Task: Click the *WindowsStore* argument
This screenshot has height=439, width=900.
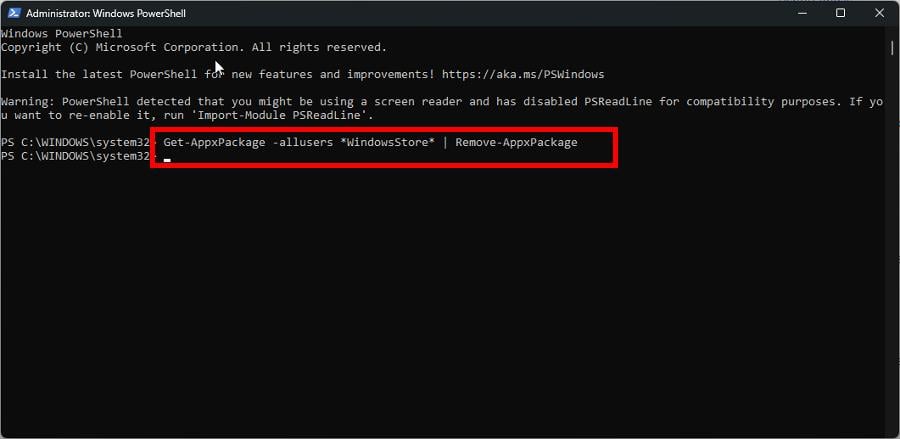Action: pyautogui.click(x=388, y=142)
